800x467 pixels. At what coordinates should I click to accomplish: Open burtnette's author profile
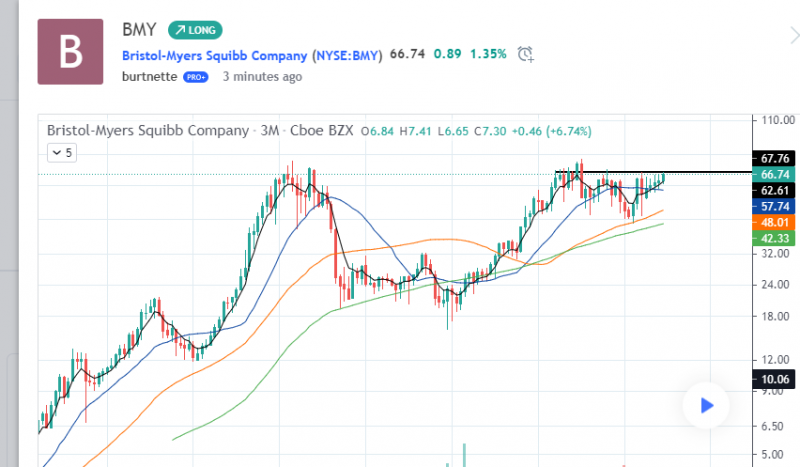pos(149,76)
